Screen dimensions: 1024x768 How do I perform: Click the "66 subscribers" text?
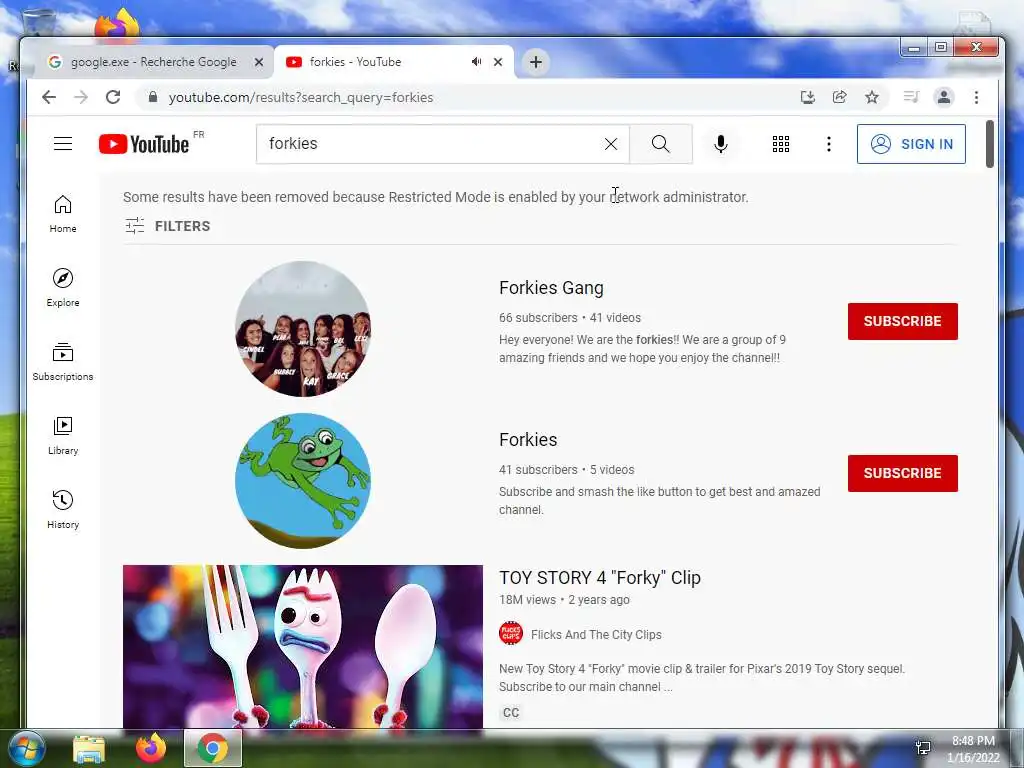point(538,318)
